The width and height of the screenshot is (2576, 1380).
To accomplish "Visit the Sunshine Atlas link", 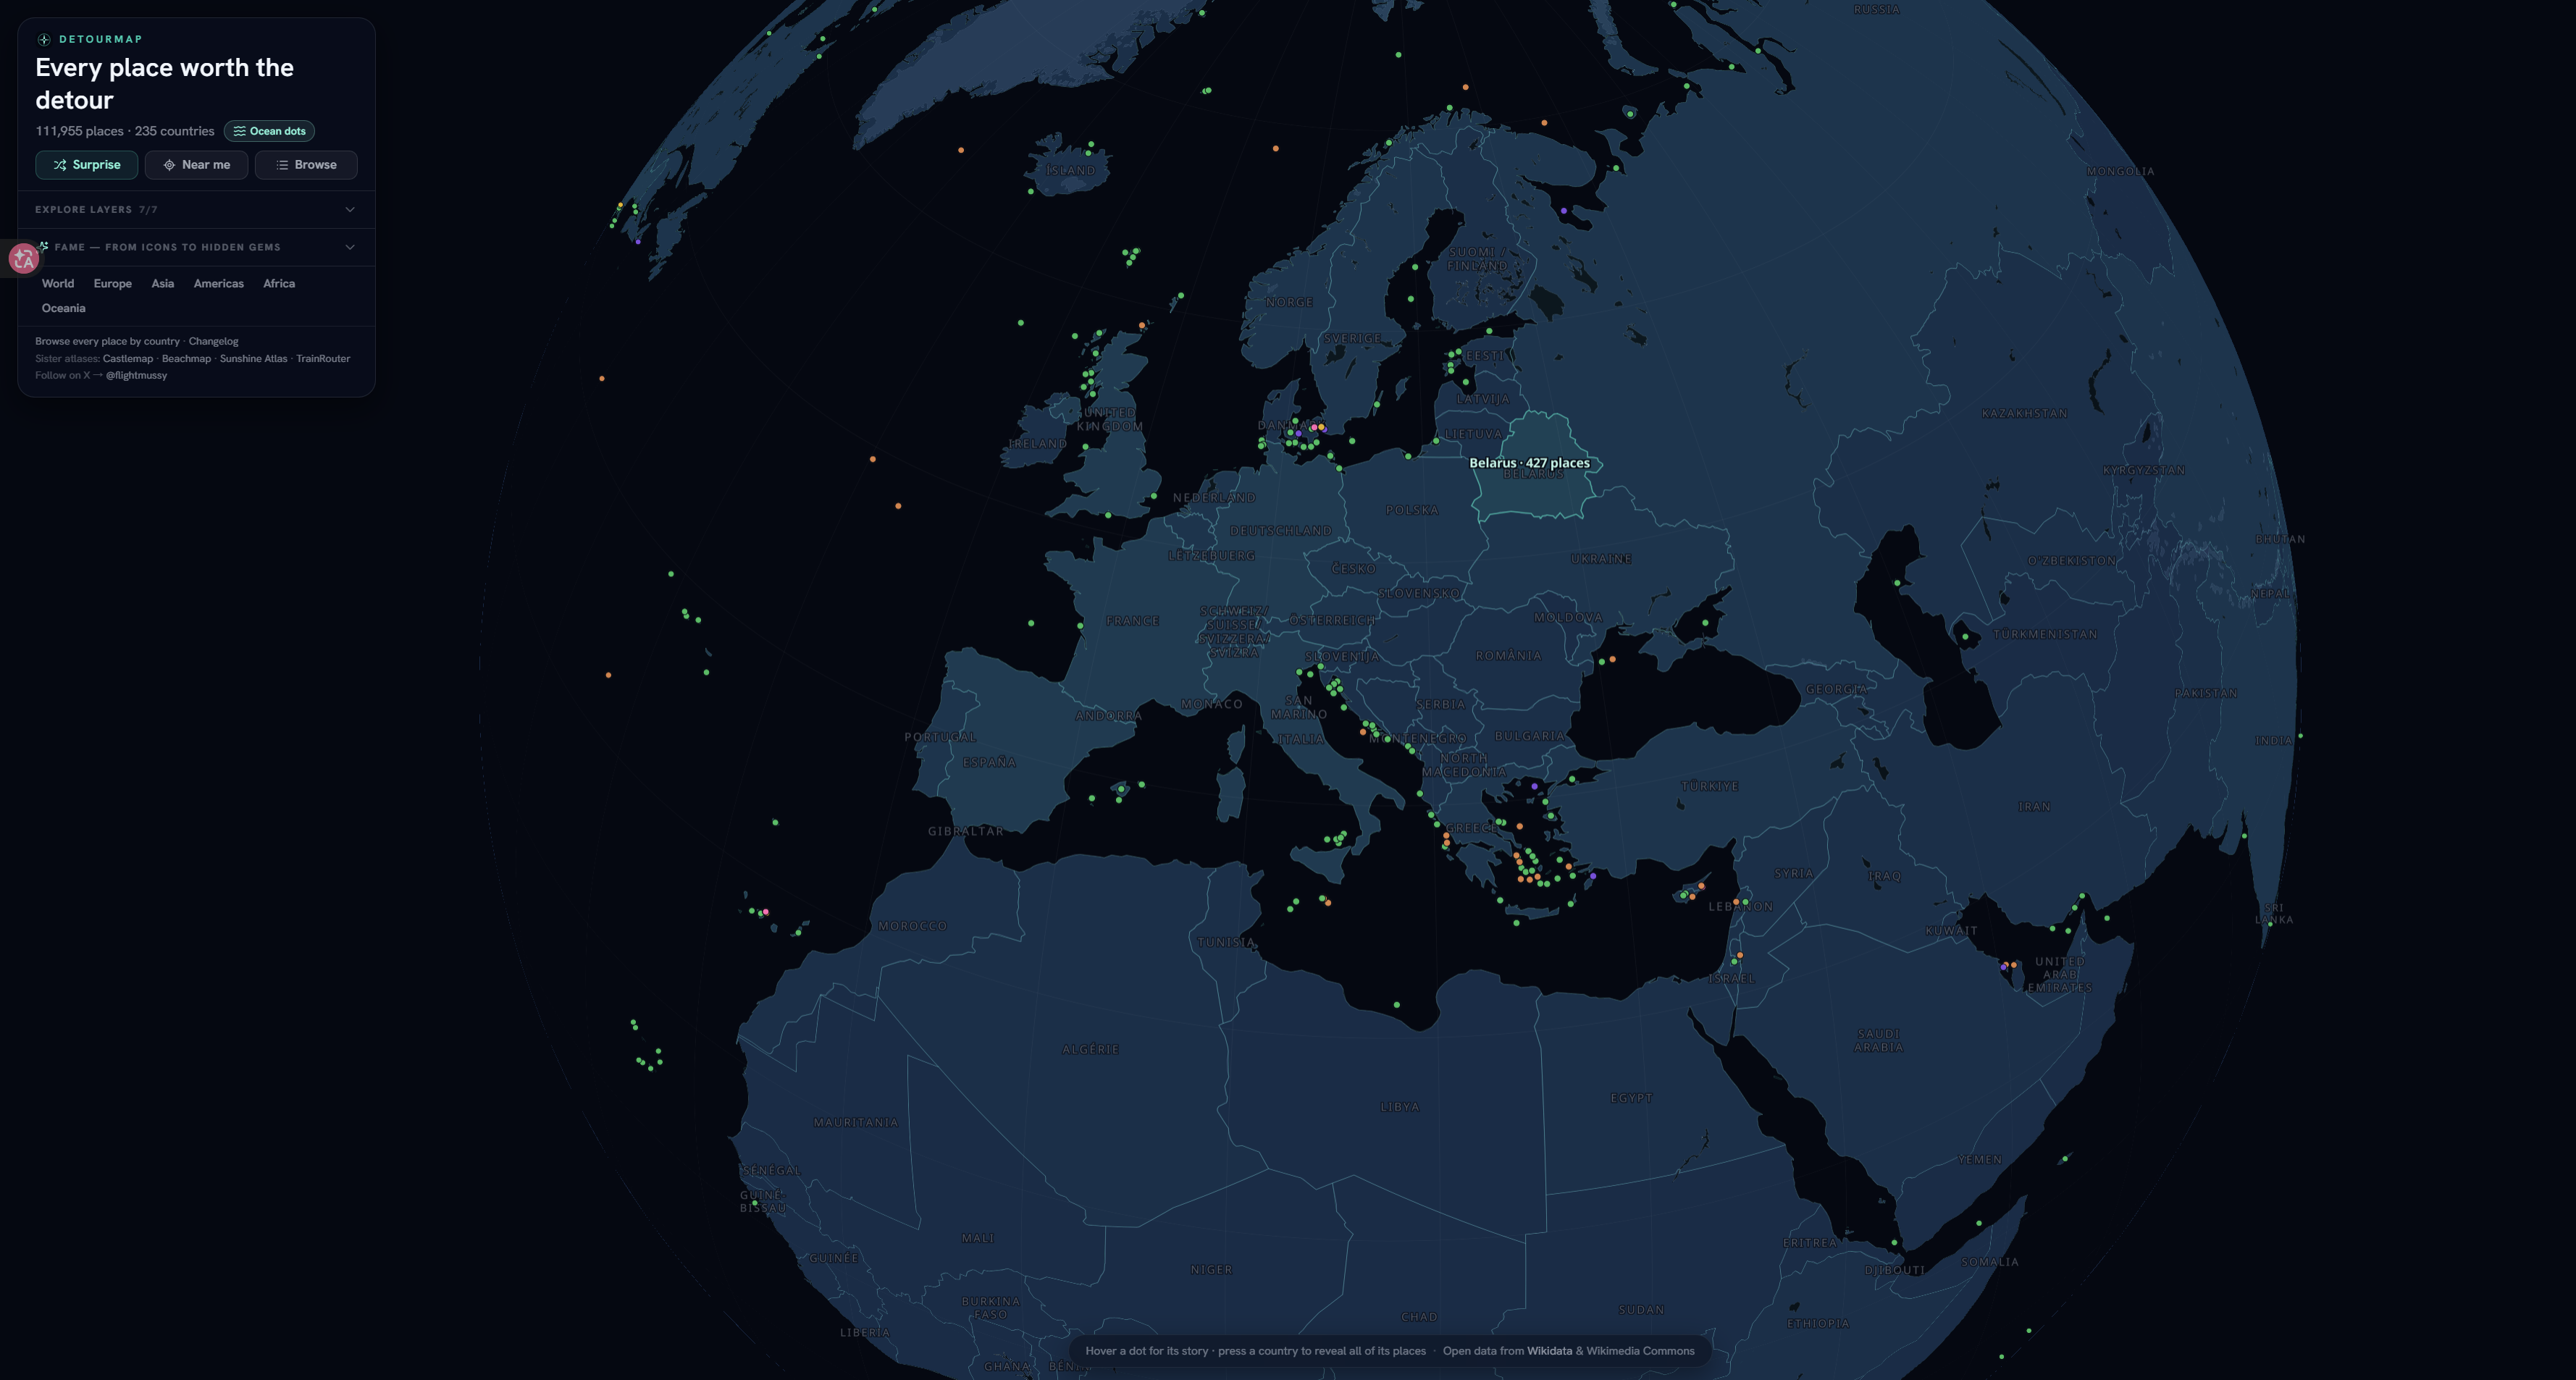I will [x=254, y=359].
